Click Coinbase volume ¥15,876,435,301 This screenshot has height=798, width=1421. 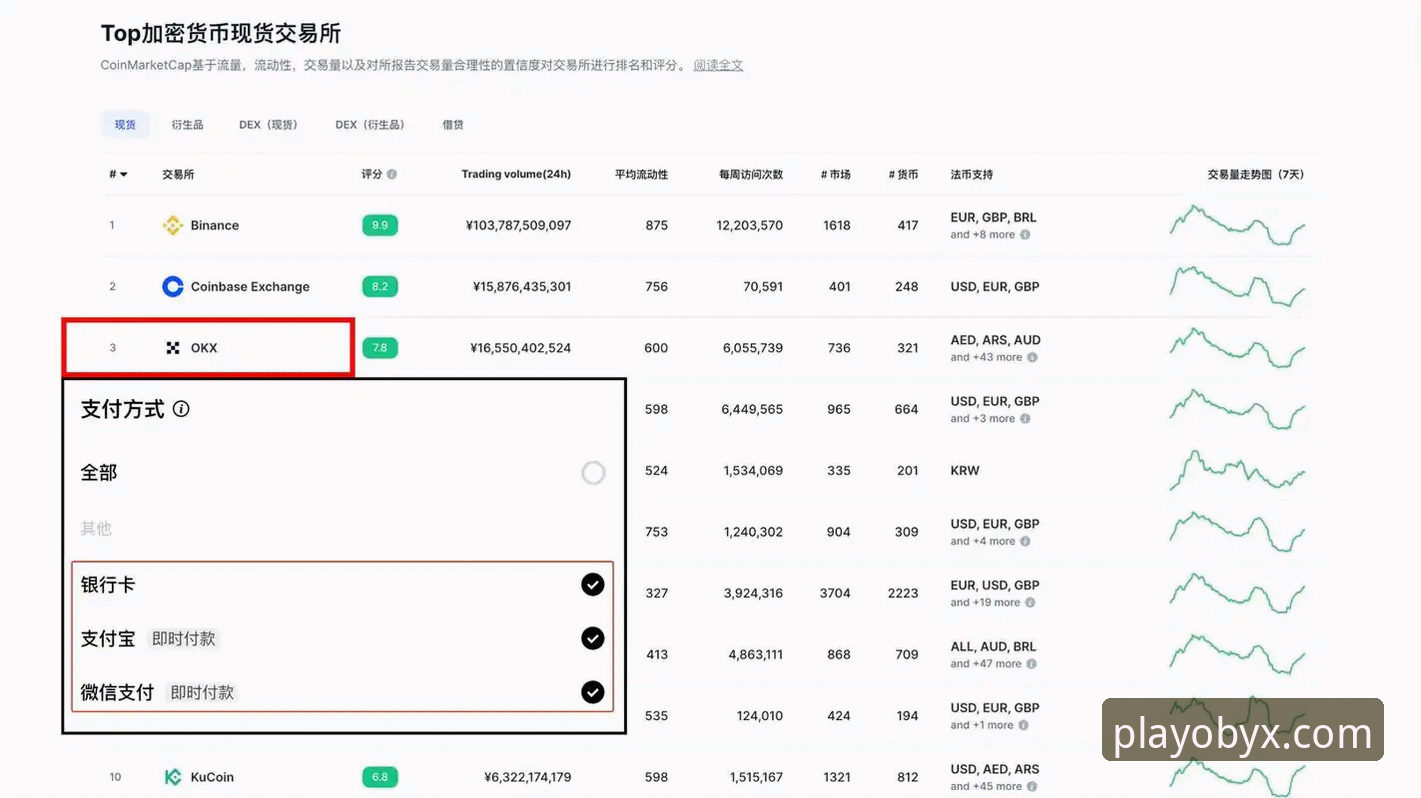point(522,286)
